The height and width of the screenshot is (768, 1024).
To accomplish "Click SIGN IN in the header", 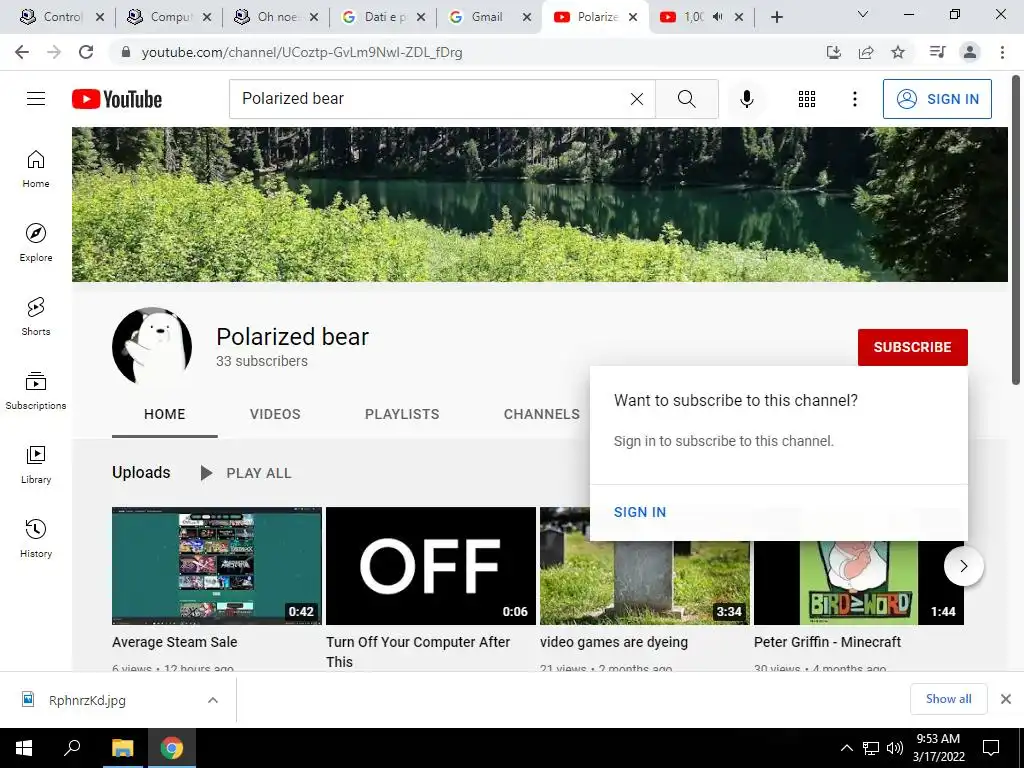I will click(937, 99).
